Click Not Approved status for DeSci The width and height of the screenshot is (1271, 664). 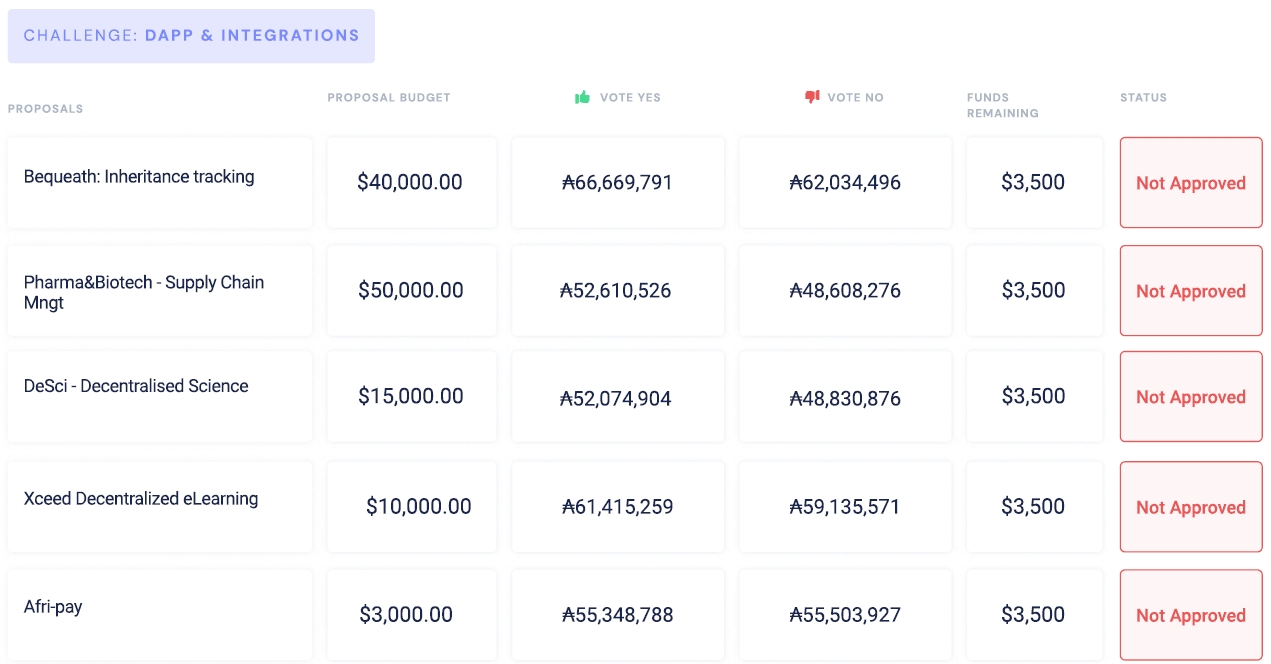[x=1190, y=397]
